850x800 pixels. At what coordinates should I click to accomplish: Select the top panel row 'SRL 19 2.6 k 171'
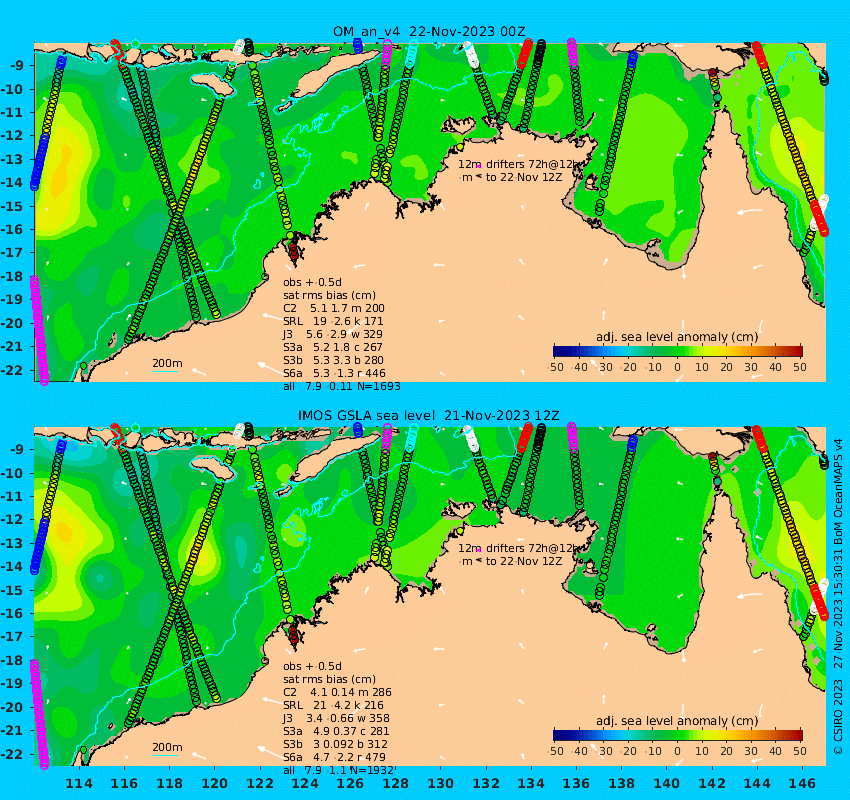click(x=333, y=321)
